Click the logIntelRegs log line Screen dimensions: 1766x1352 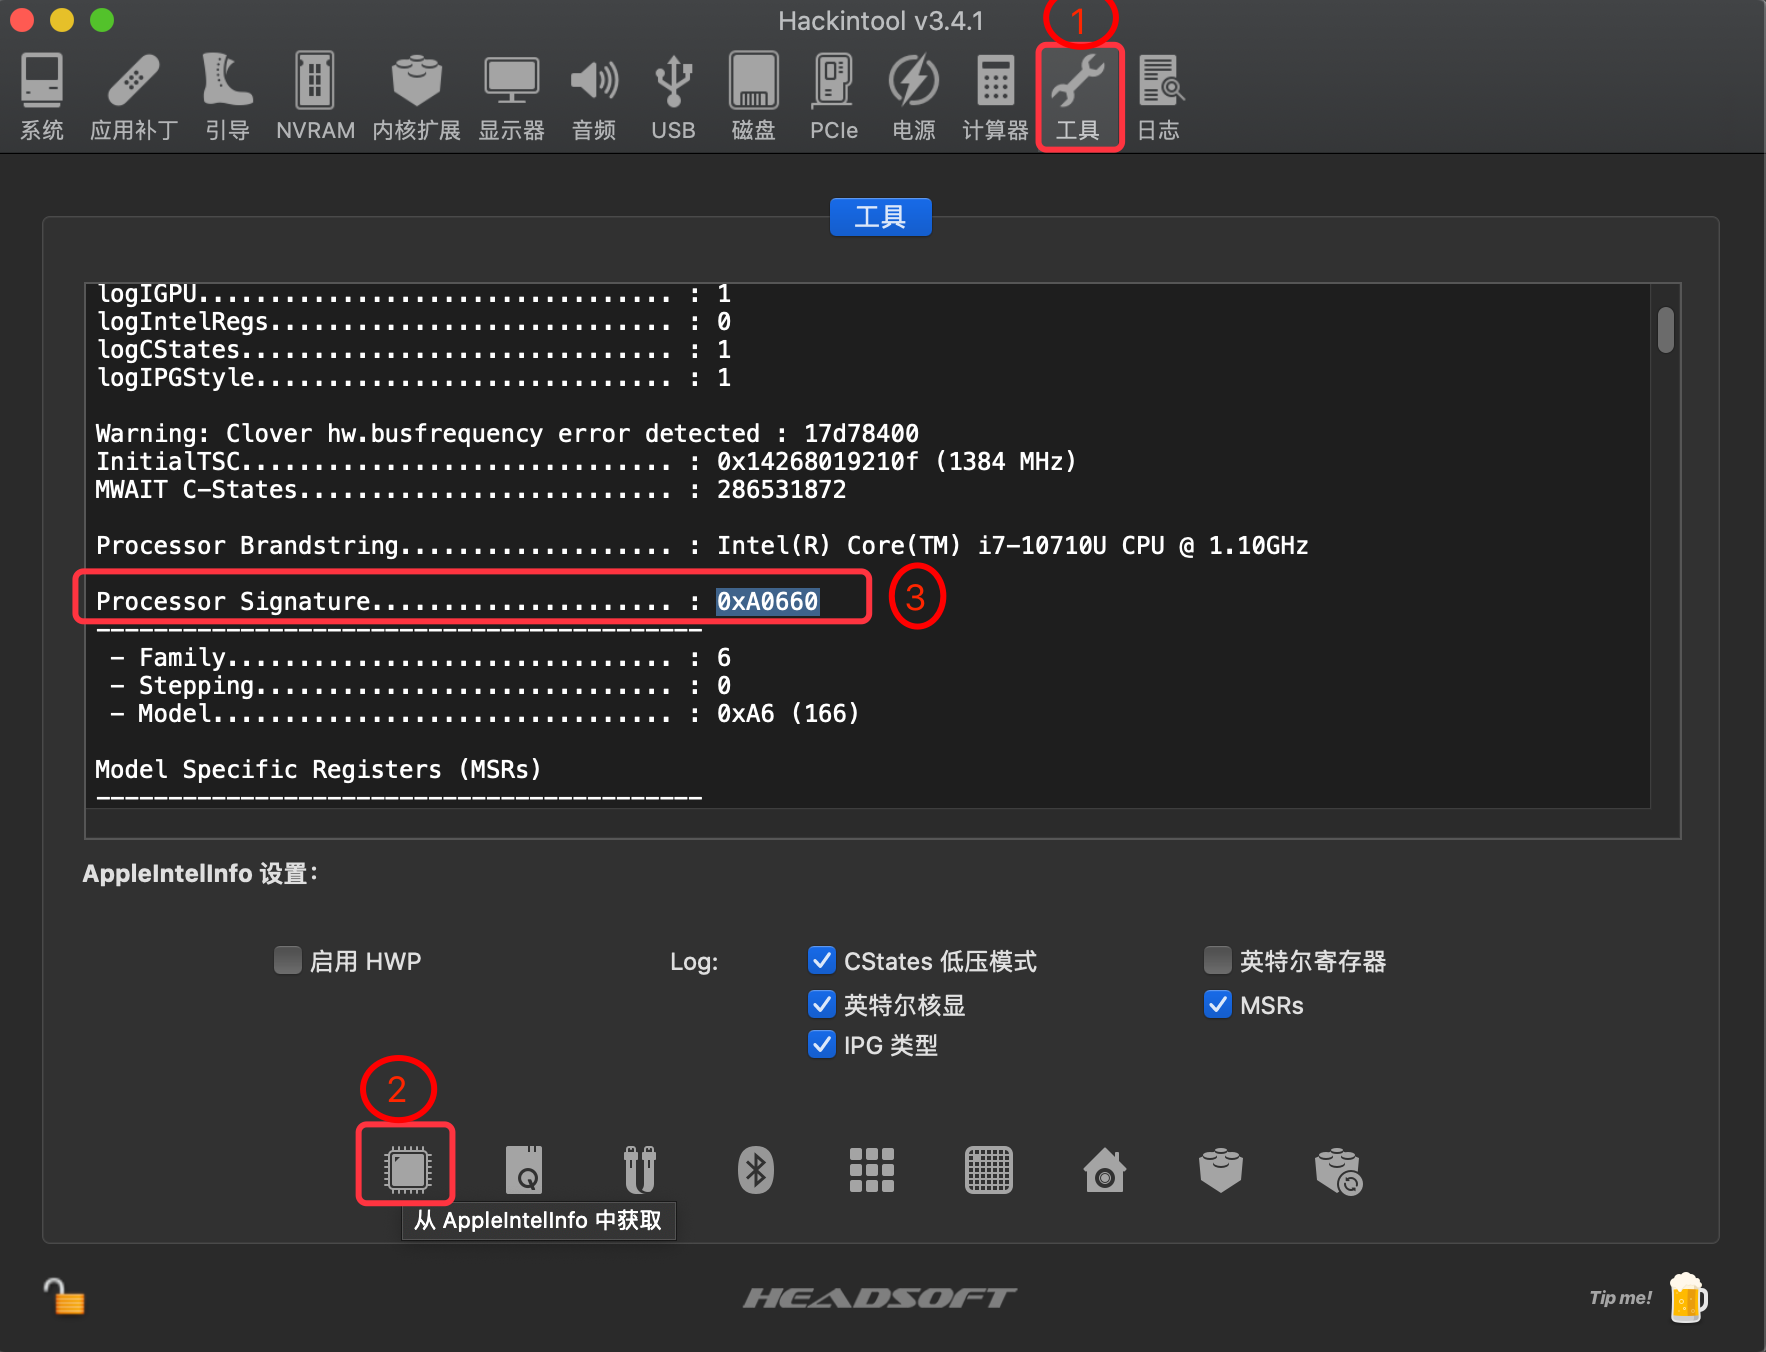(x=414, y=321)
